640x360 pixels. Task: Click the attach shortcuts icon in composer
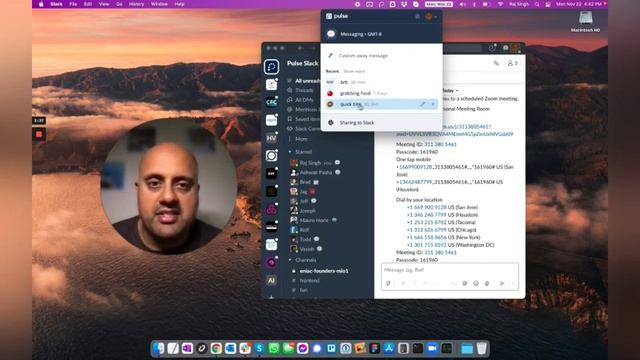pyautogui.click(x=388, y=283)
